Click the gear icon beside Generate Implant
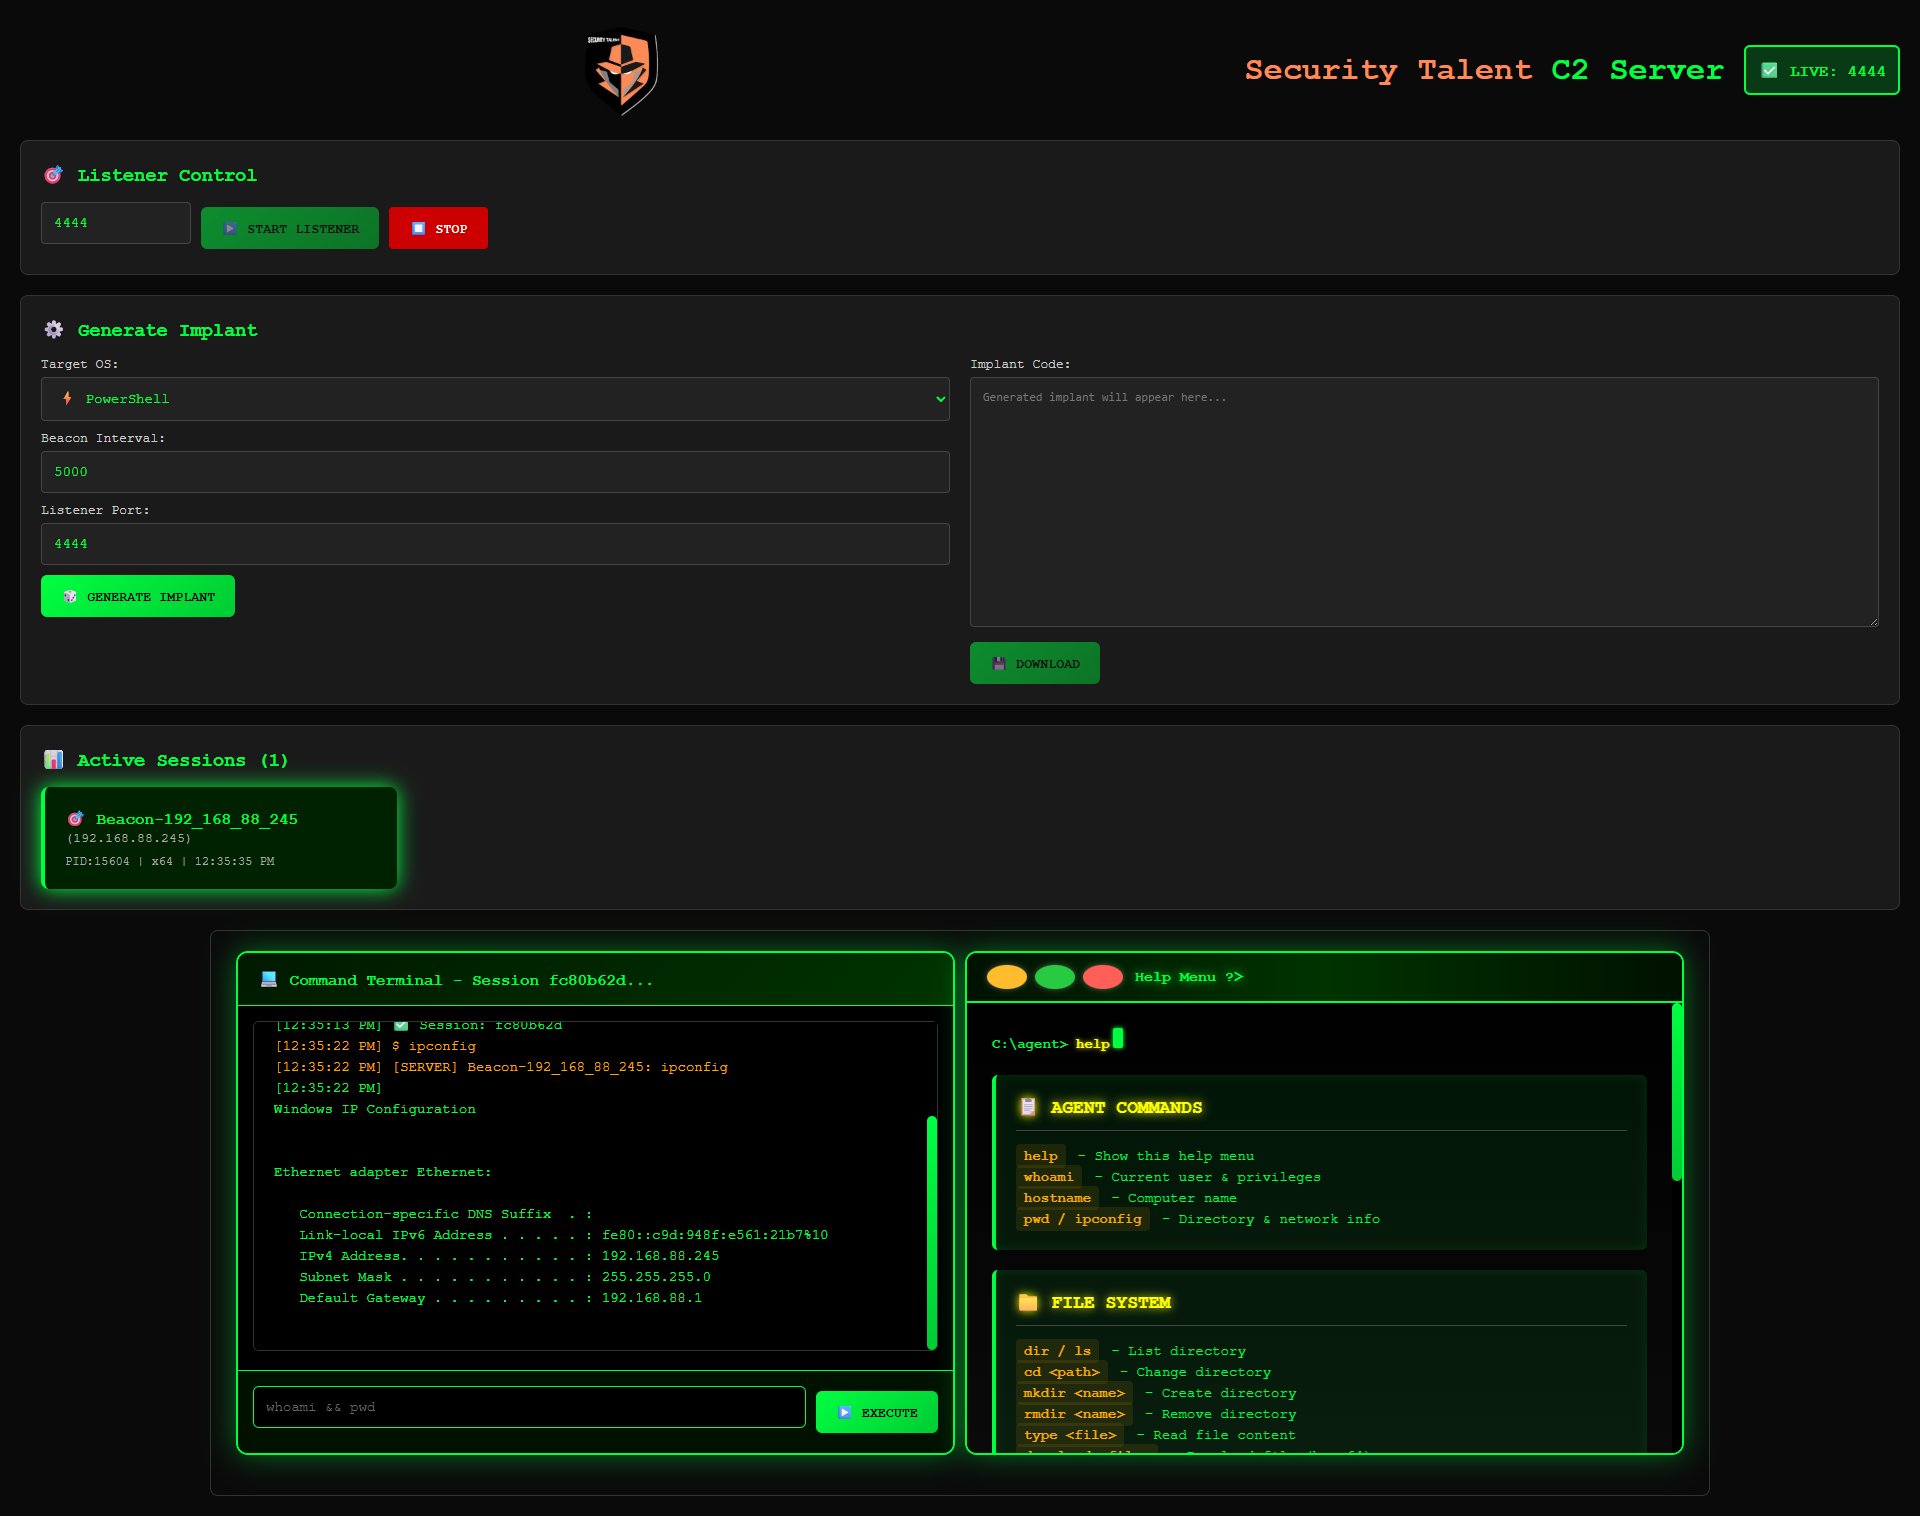The image size is (1920, 1516). coord(54,330)
